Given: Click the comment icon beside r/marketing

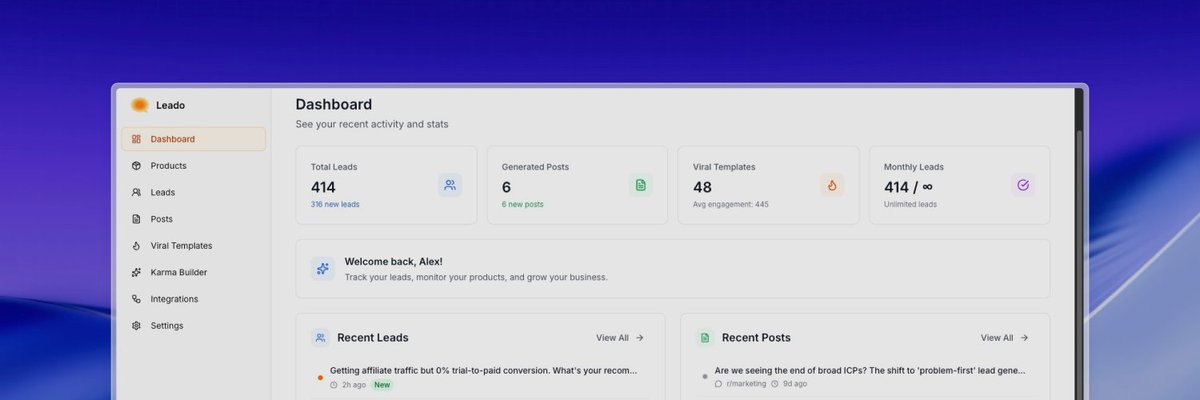Looking at the screenshot, I should (718, 384).
